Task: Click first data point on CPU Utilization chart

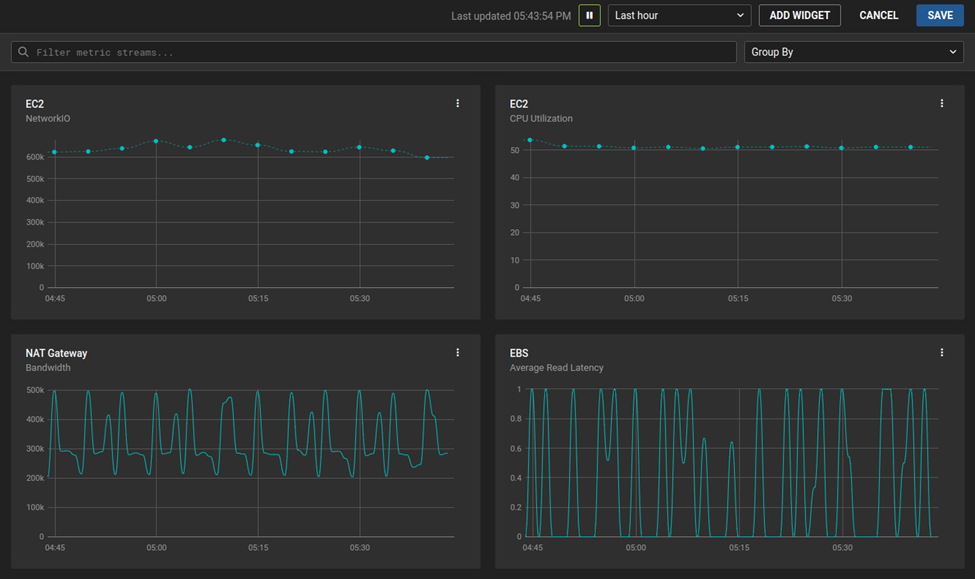Action: tap(530, 140)
